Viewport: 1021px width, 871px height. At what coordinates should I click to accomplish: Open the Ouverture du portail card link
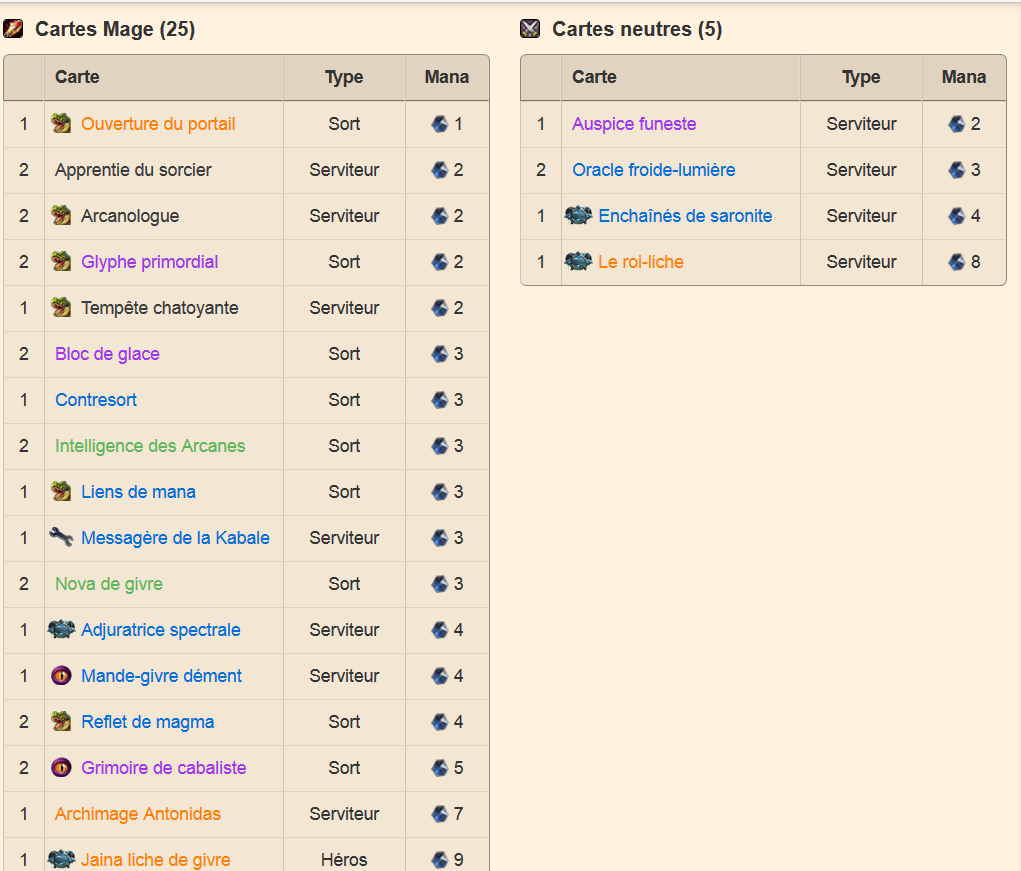(158, 124)
